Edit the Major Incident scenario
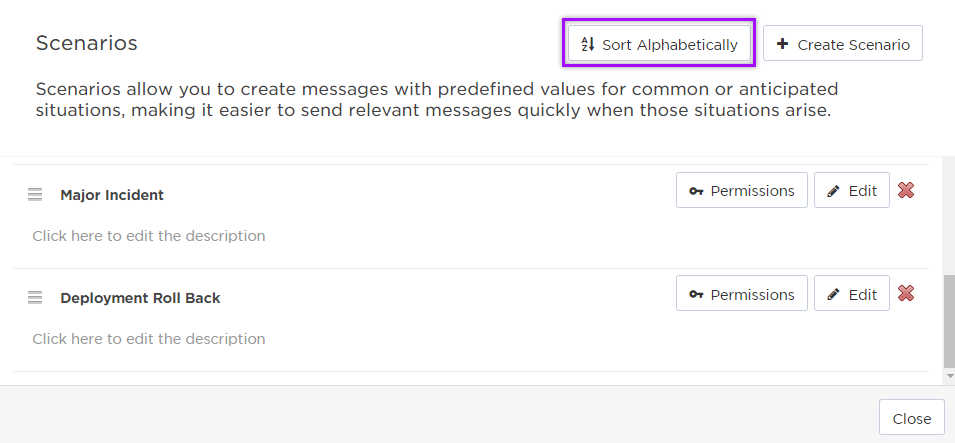 pyautogui.click(x=851, y=190)
